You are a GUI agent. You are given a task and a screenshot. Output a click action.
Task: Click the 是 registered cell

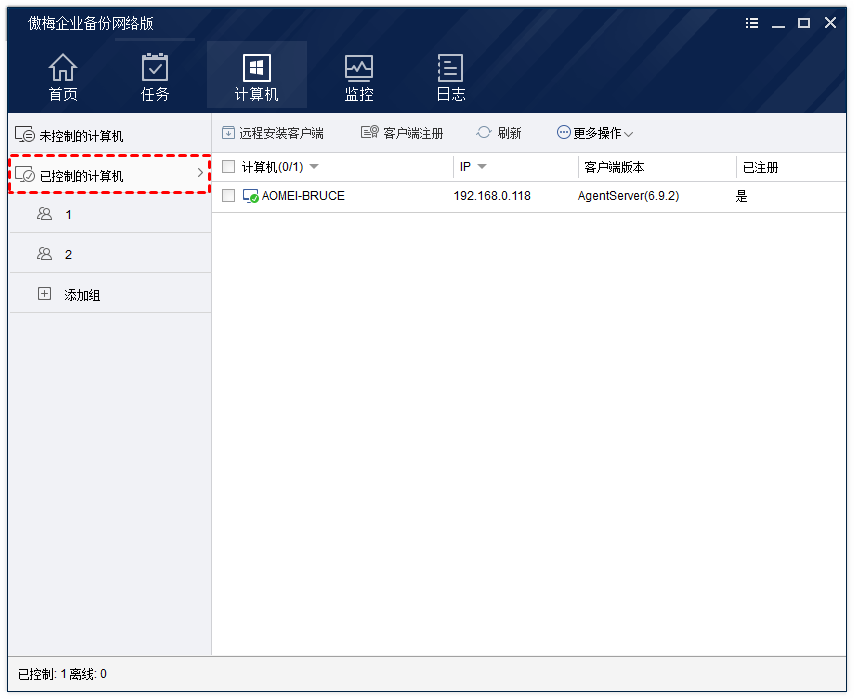click(x=741, y=196)
